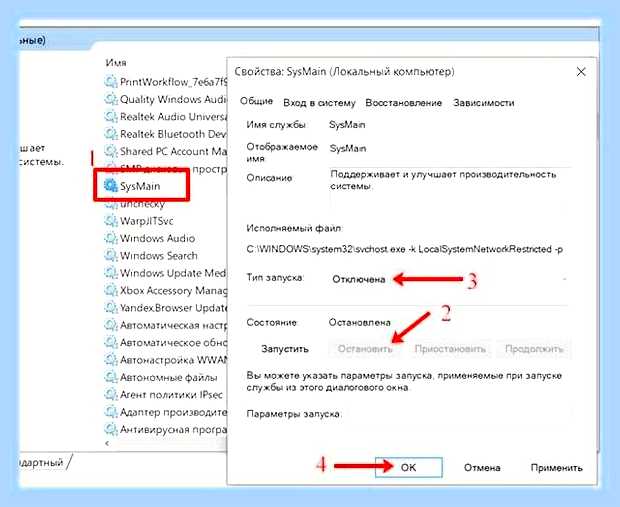This screenshot has width=620, height=507.
Task: Click the Остановлена status text
Action: pos(359,323)
